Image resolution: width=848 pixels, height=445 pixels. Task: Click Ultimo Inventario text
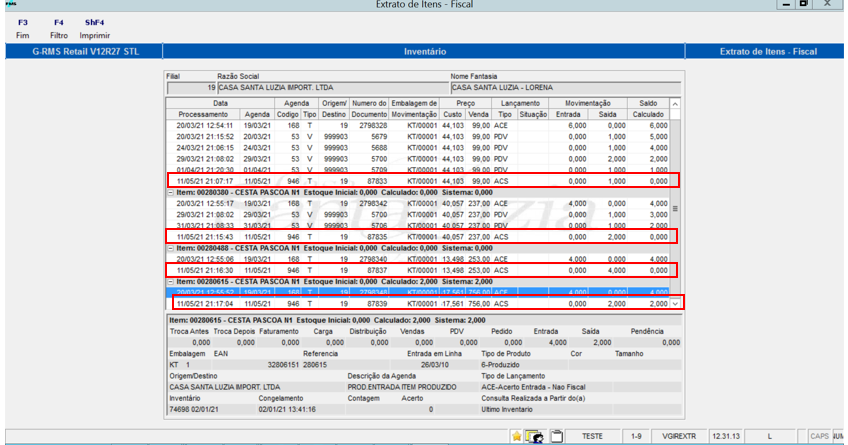tap(507, 409)
